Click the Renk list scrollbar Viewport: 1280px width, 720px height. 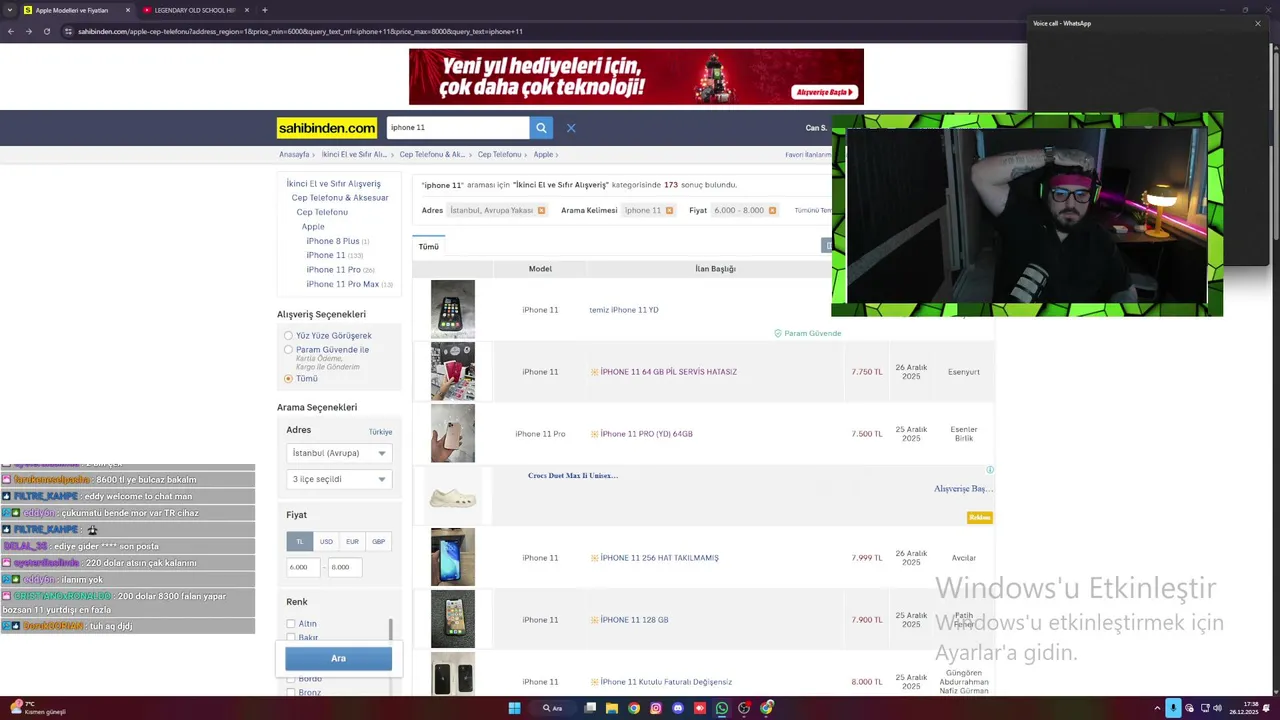[390, 630]
